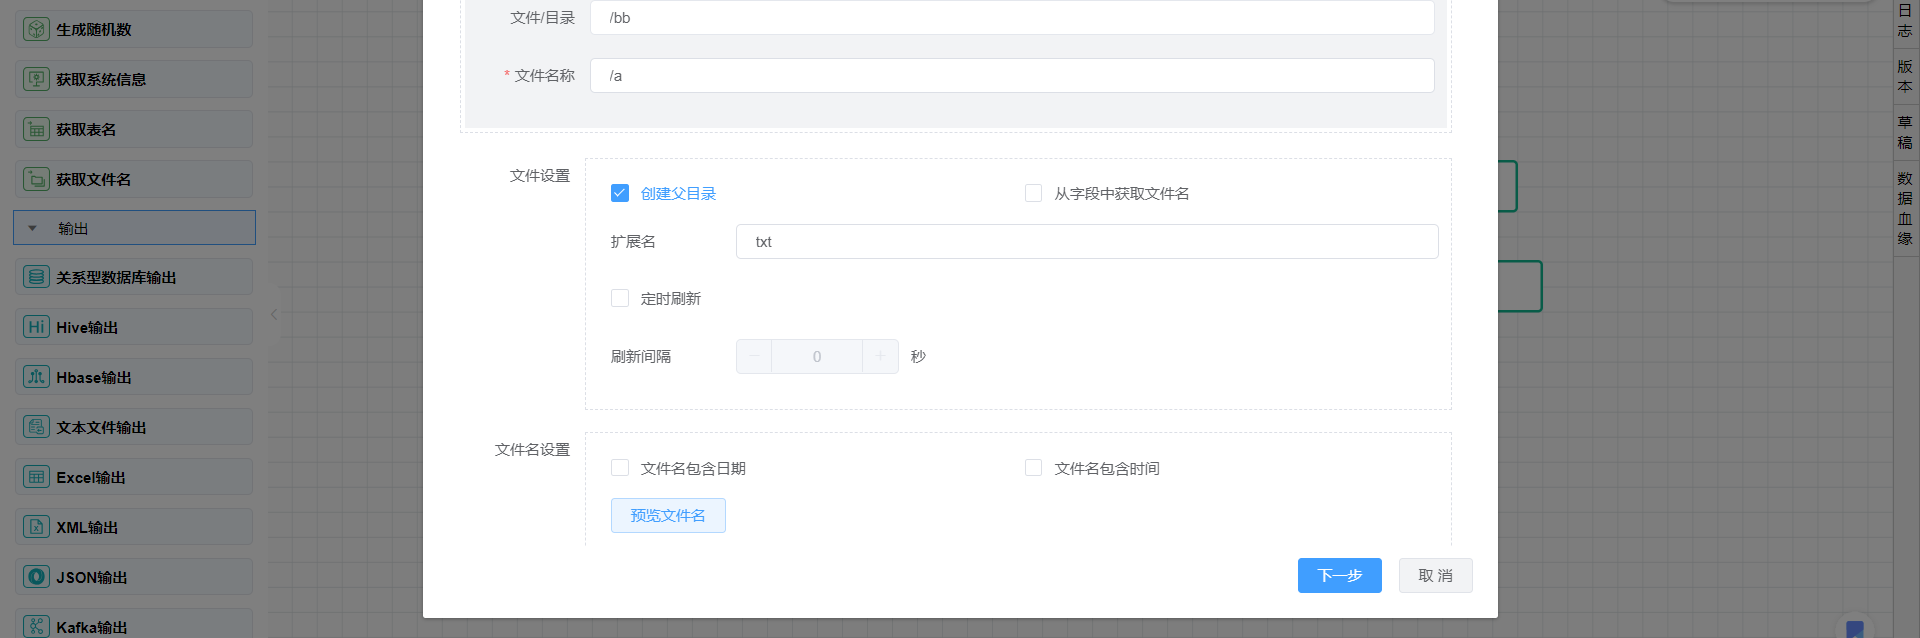Uncheck the 创建父目录 checkbox
Image resolution: width=1920 pixels, height=638 pixels.
pyautogui.click(x=620, y=193)
